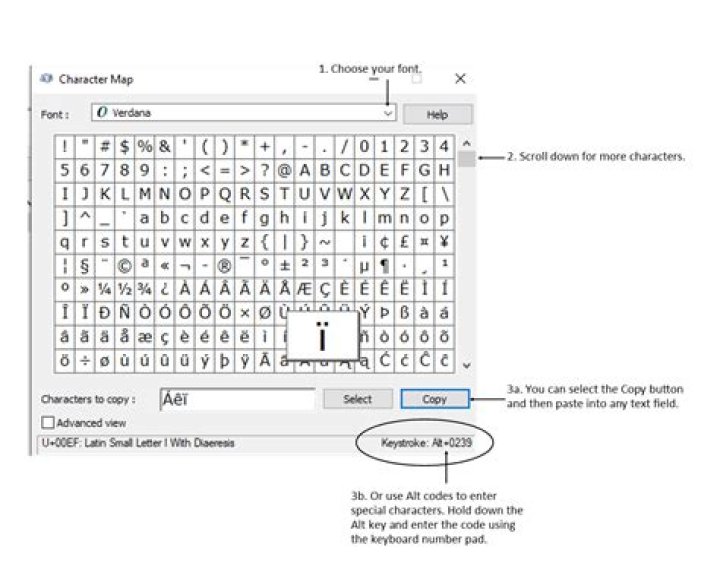
Task: Enable the Advanced view checkbox
Action: click(49, 422)
